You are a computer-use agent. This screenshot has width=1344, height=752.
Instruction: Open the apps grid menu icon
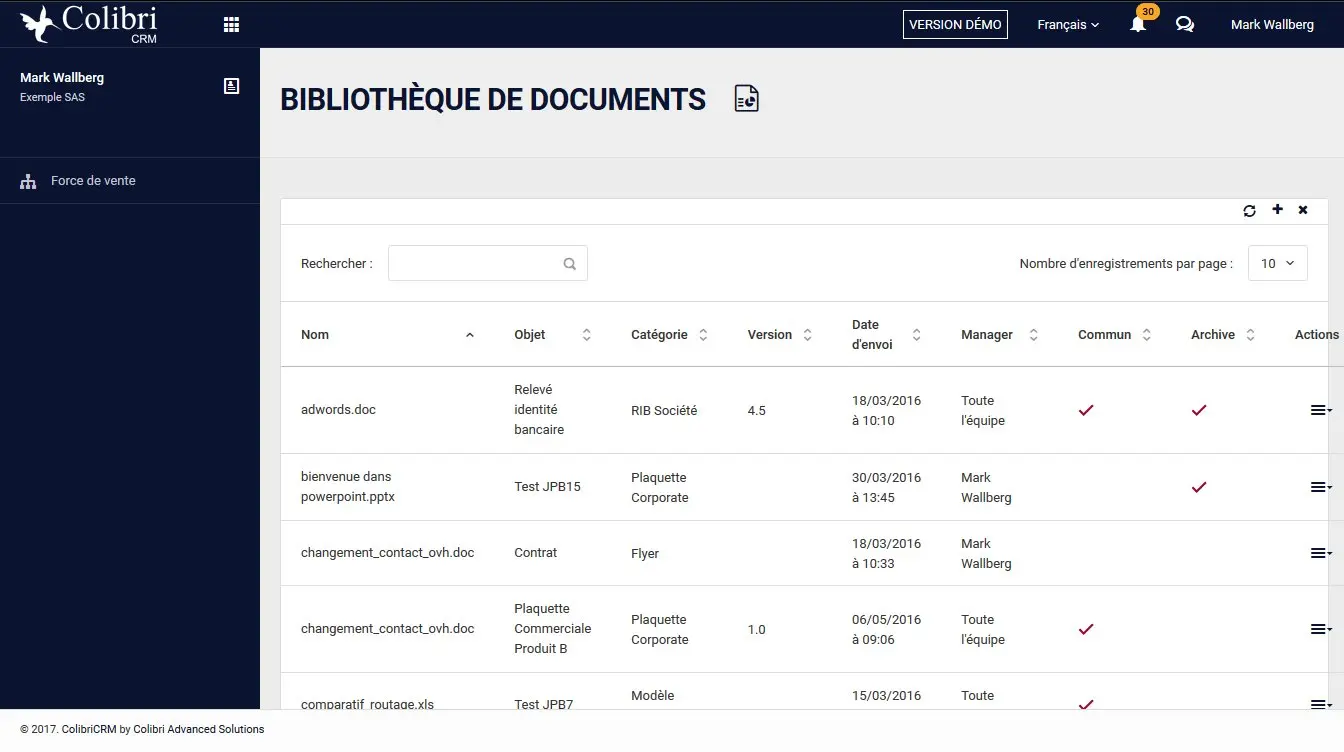click(x=231, y=25)
